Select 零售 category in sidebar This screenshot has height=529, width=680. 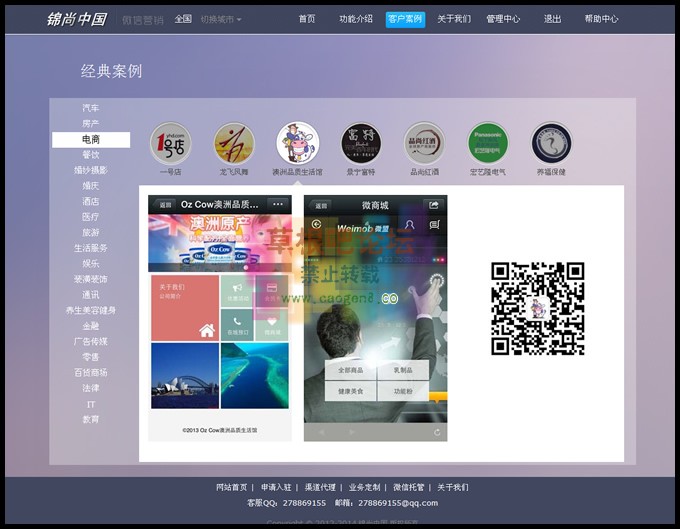[91, 357]
